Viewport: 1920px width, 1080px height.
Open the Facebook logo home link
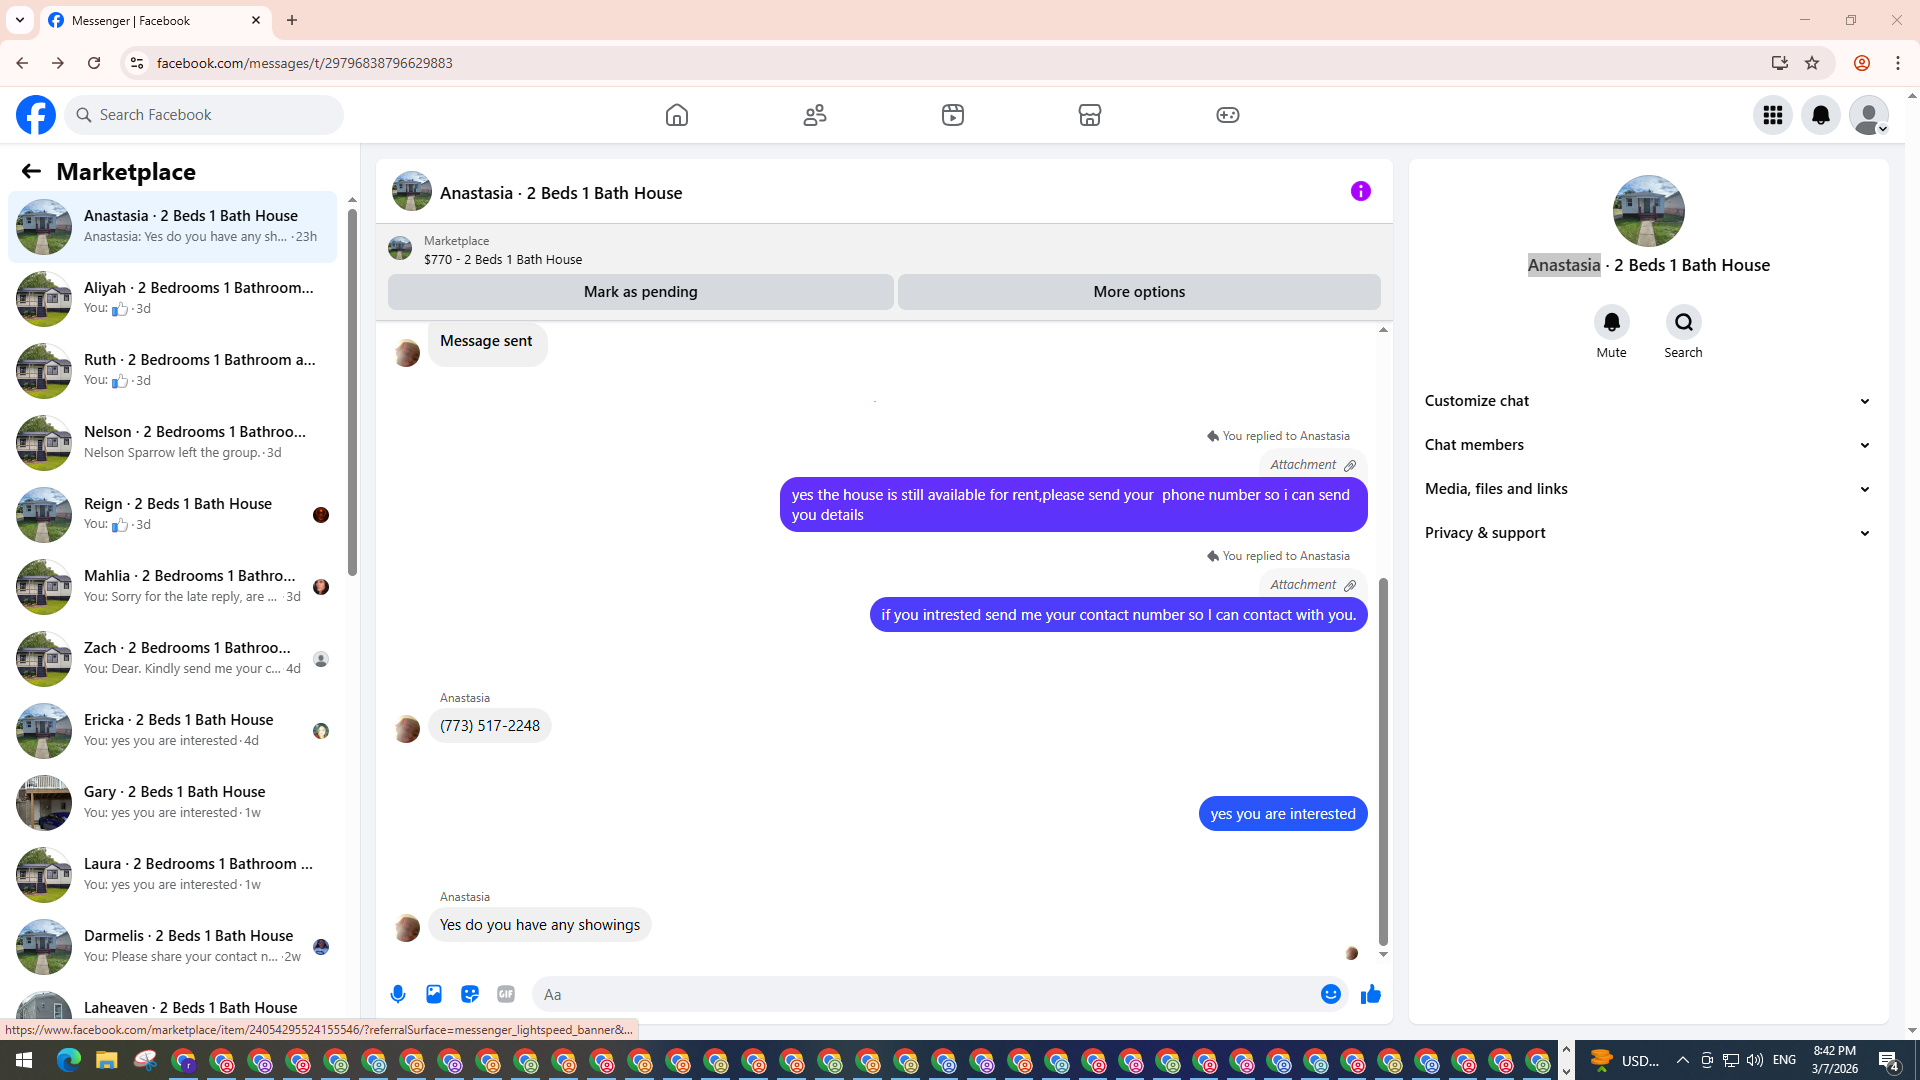(x=36, y=115)
